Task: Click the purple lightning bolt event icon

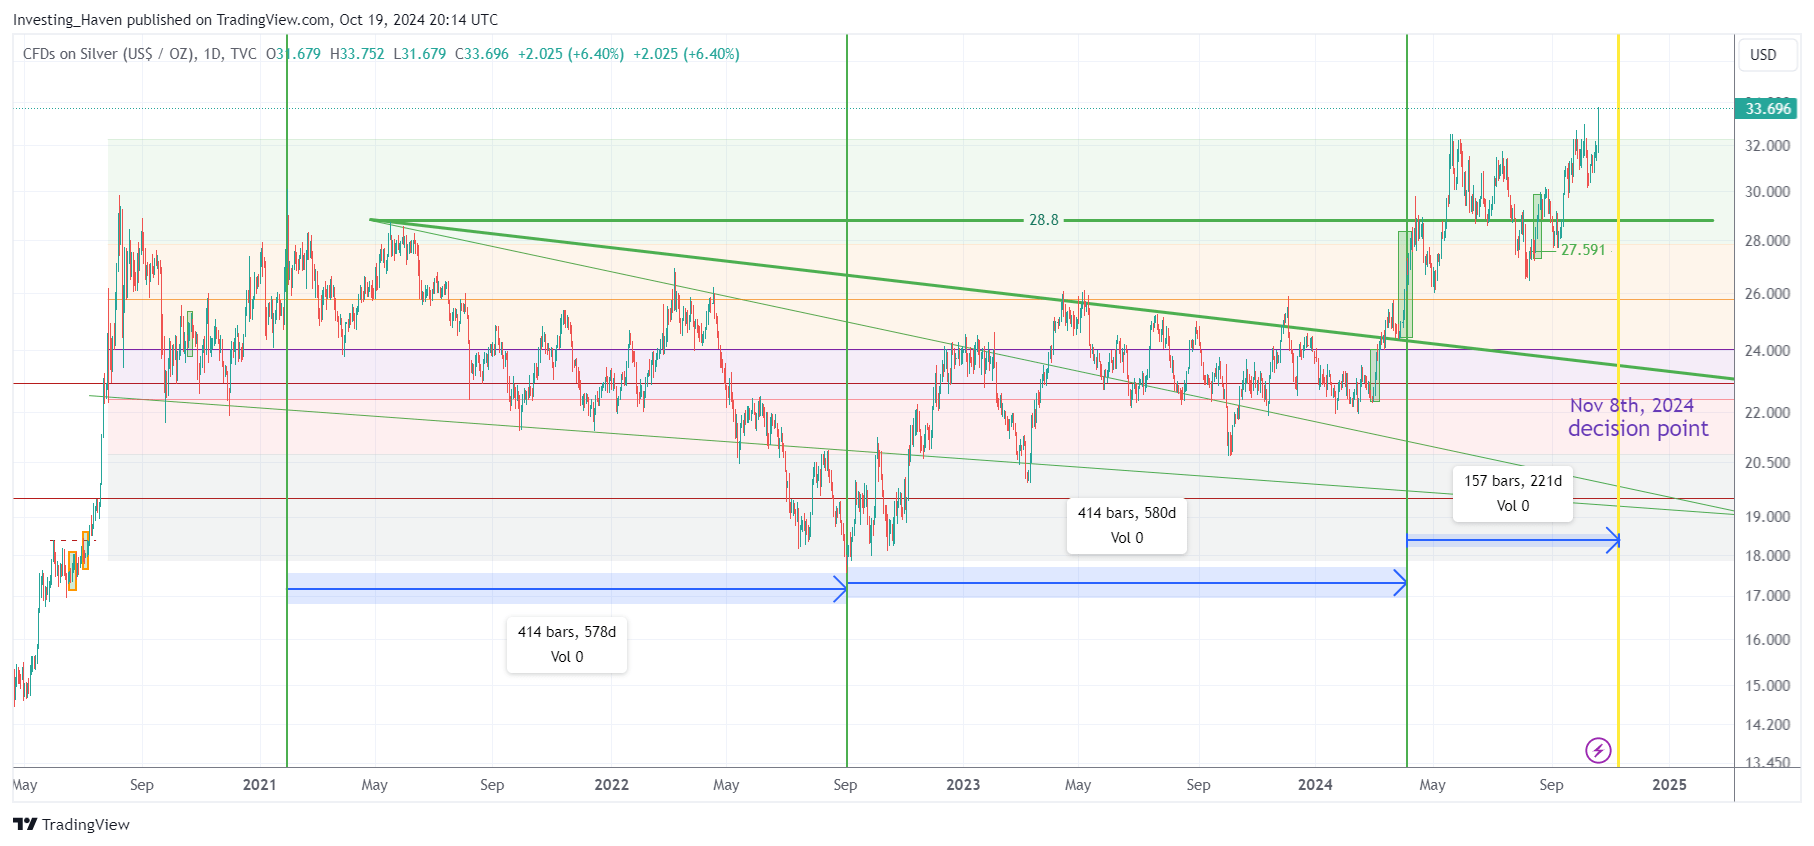Action: (x=1598, y=750)
